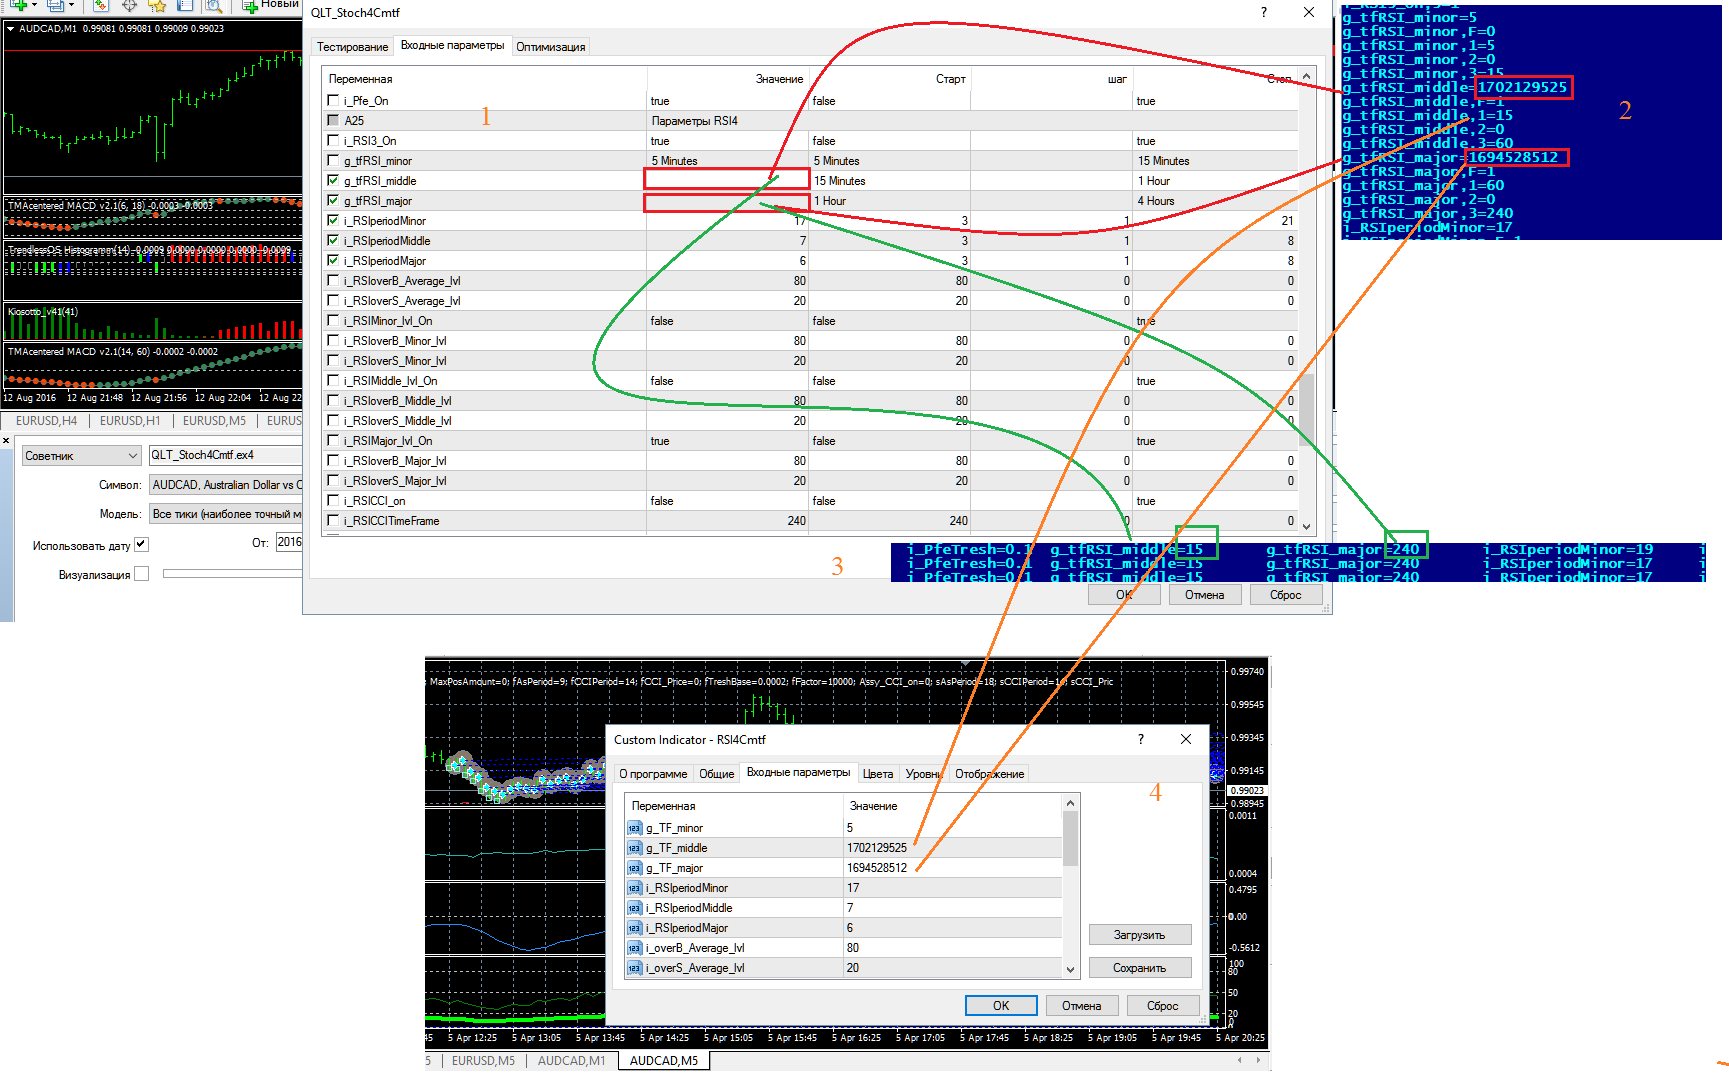Click the indicator parameters scrollbar thumb

point(1070,838)
